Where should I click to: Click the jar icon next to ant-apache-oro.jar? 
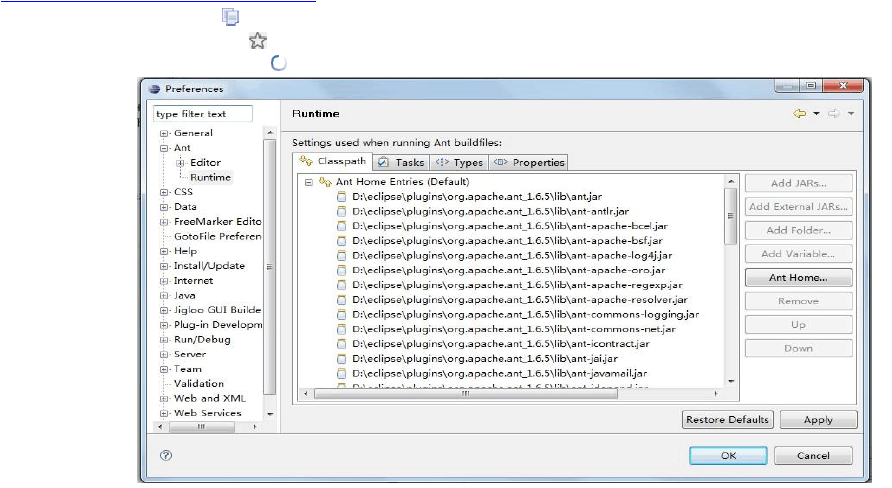pyautogui.click(x=341, y=271)
